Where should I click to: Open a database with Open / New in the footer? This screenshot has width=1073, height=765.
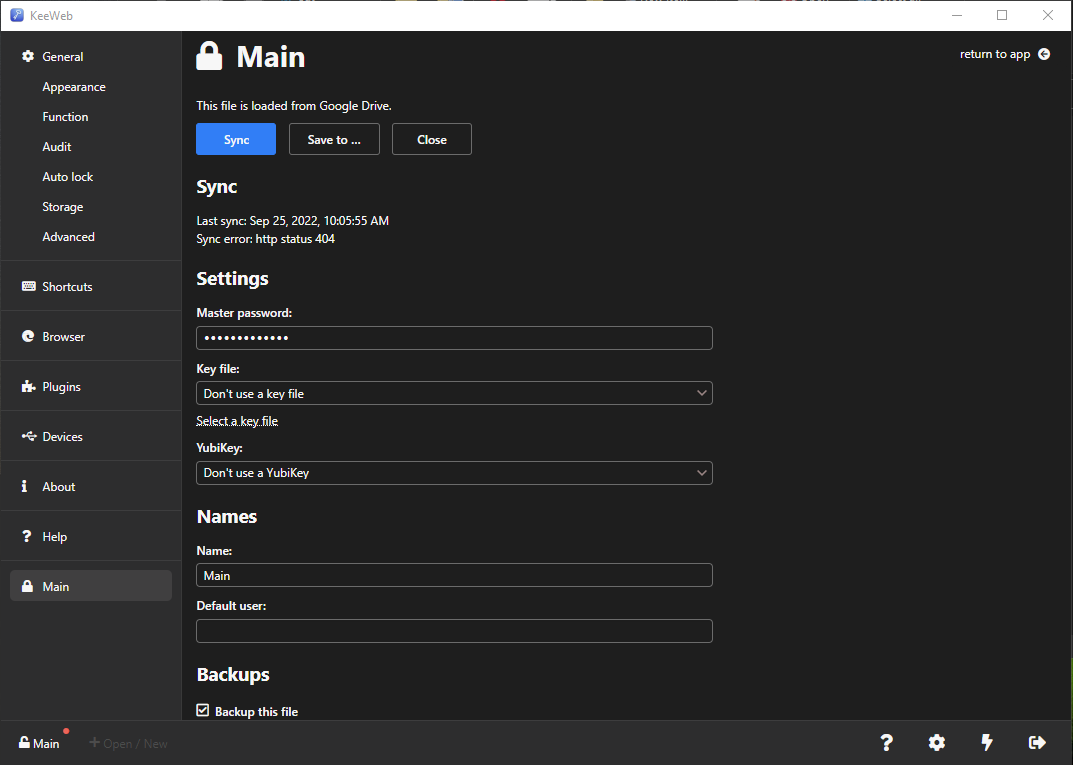tap(128, 743)
